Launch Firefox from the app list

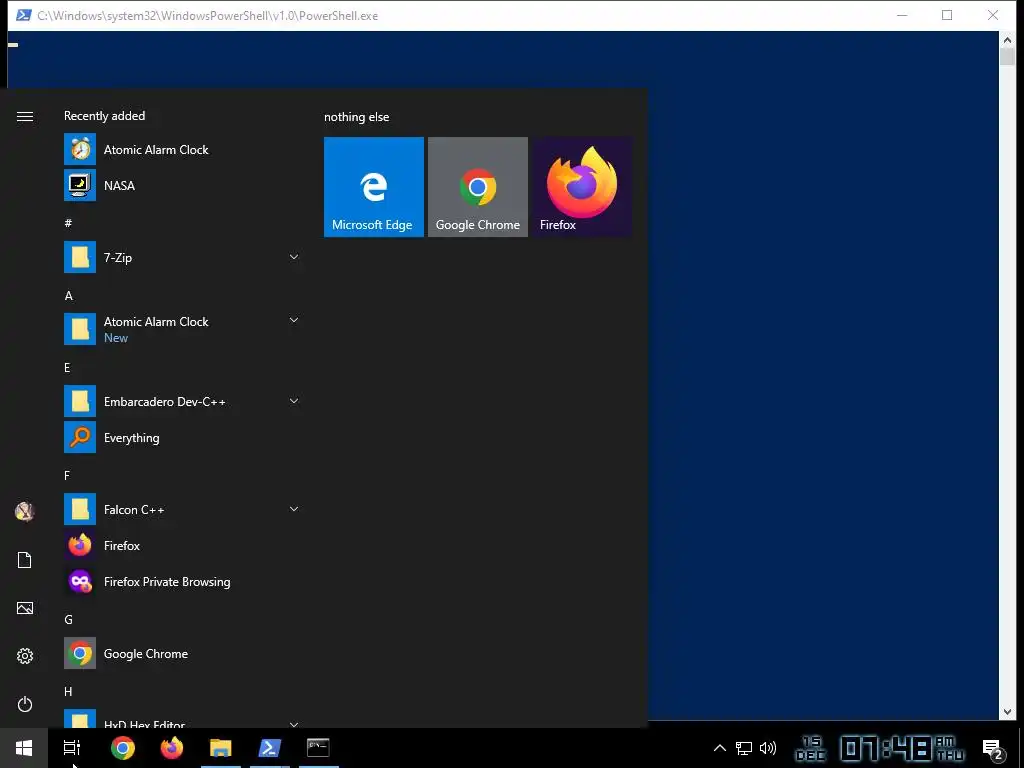[182, 545]
